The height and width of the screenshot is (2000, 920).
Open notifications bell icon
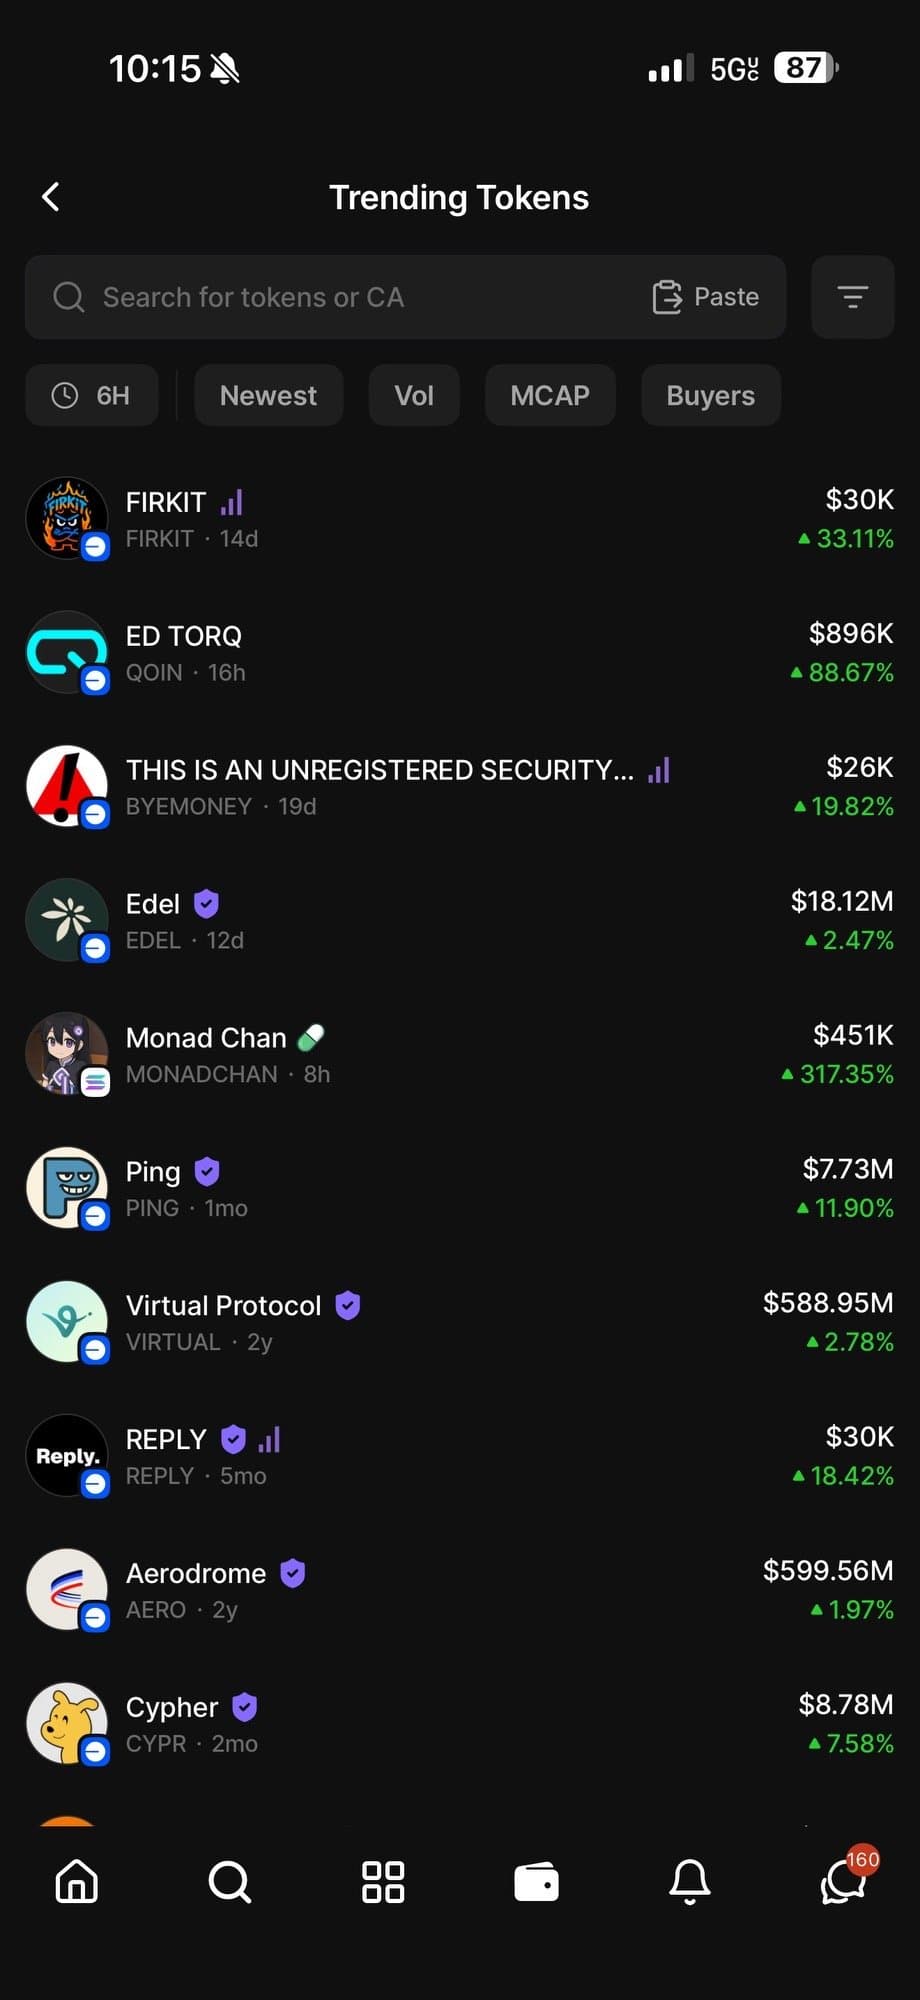point(689,1882)
